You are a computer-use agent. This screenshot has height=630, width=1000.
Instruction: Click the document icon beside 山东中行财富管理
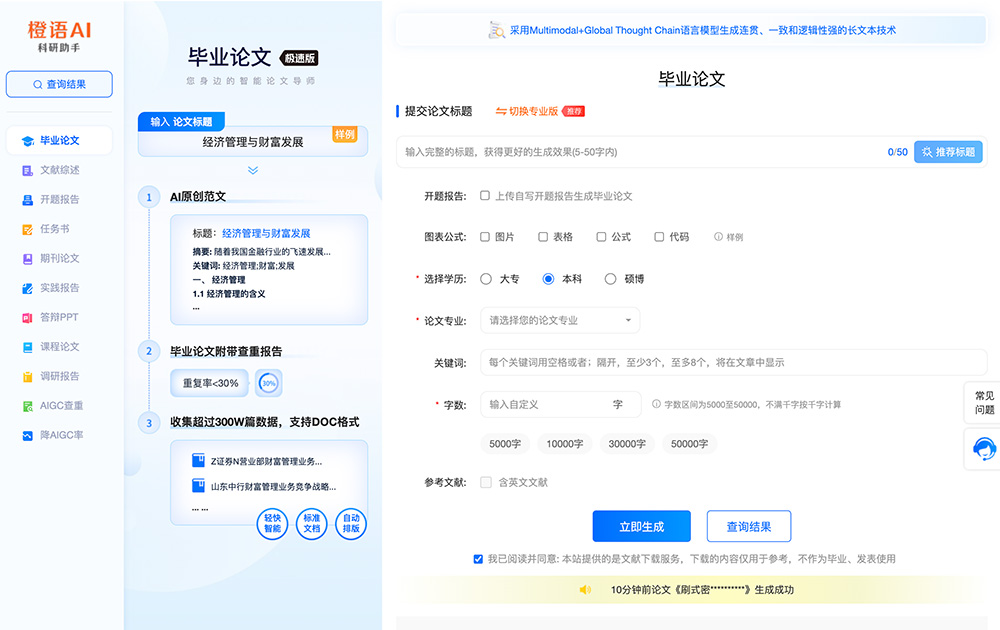tap(198, 486)
